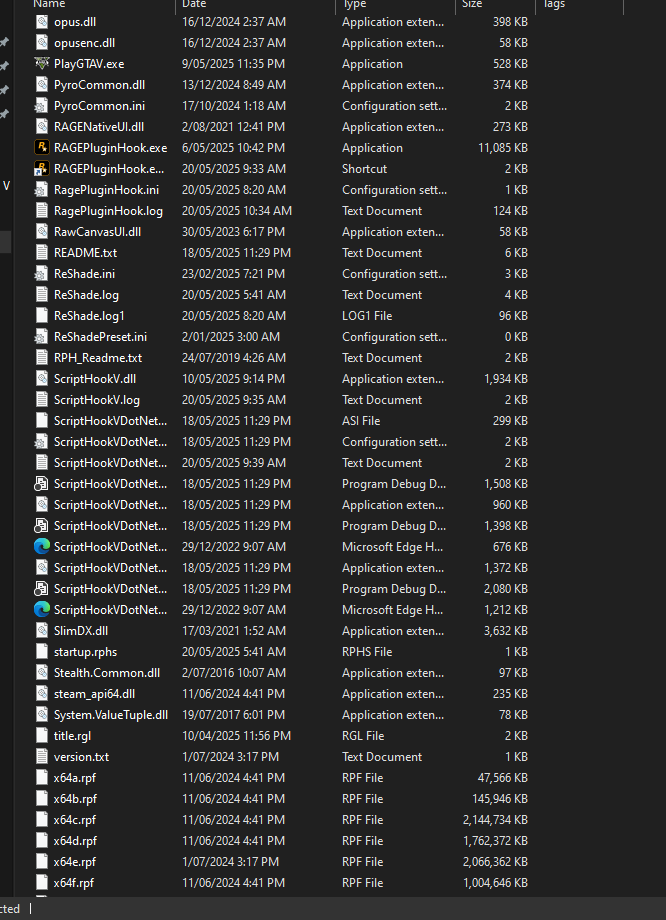Click the Shortcut type cell

(364, 169)
